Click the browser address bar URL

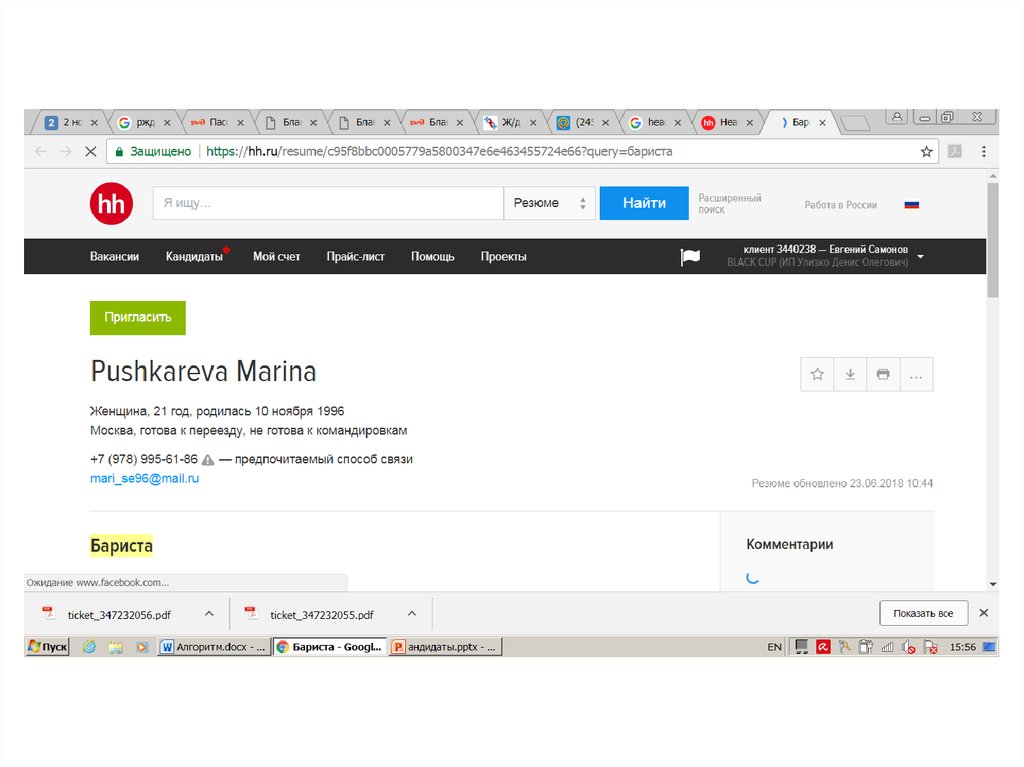click(439, 152)
